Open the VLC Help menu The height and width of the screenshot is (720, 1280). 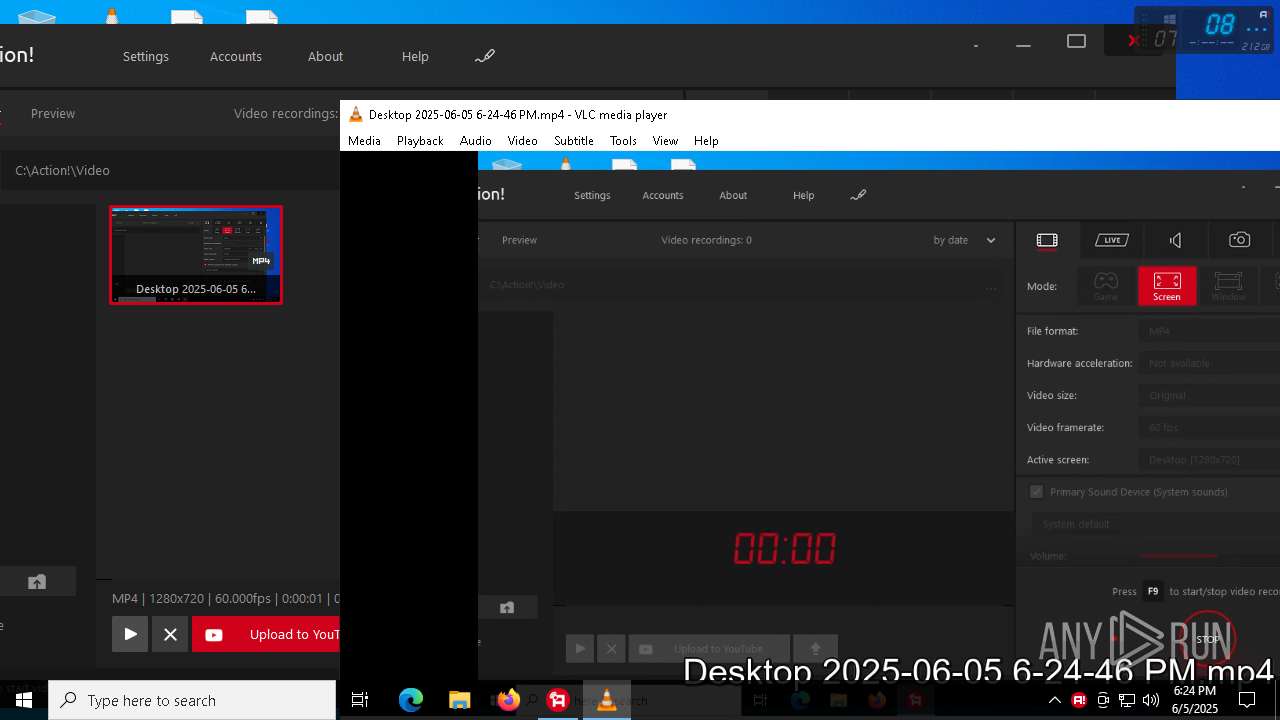706,141
